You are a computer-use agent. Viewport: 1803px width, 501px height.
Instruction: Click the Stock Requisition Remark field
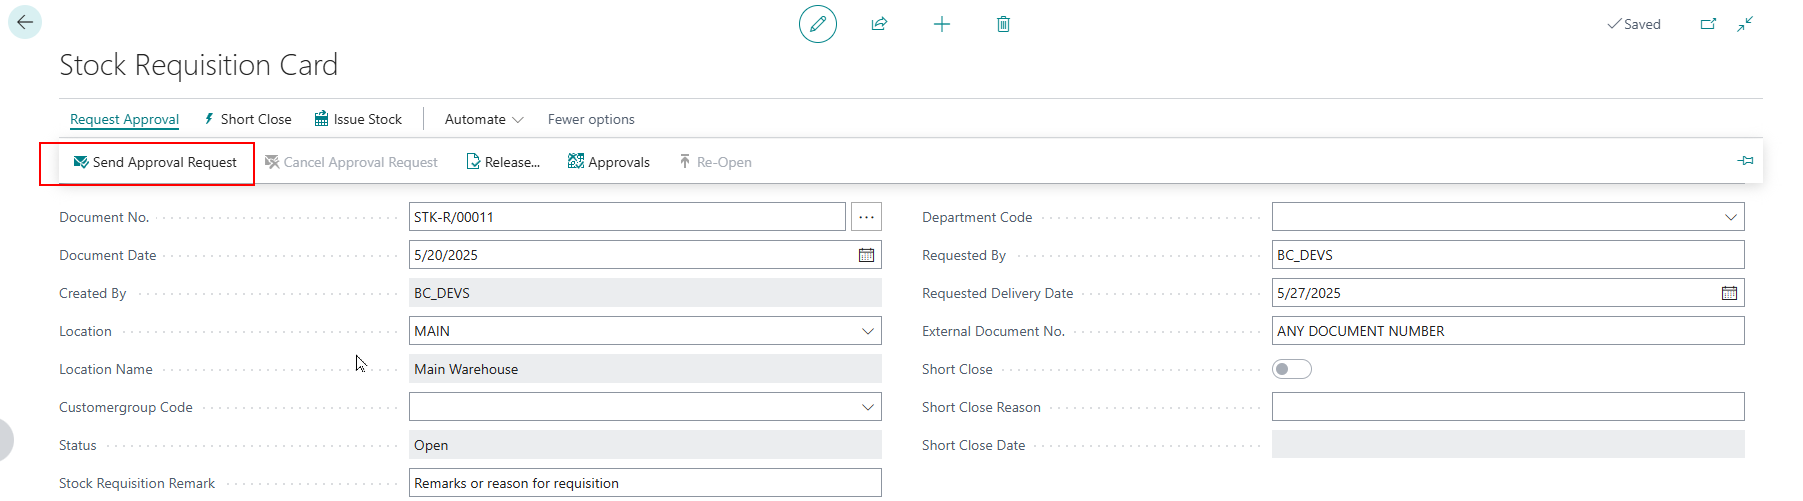click(644, 483)
